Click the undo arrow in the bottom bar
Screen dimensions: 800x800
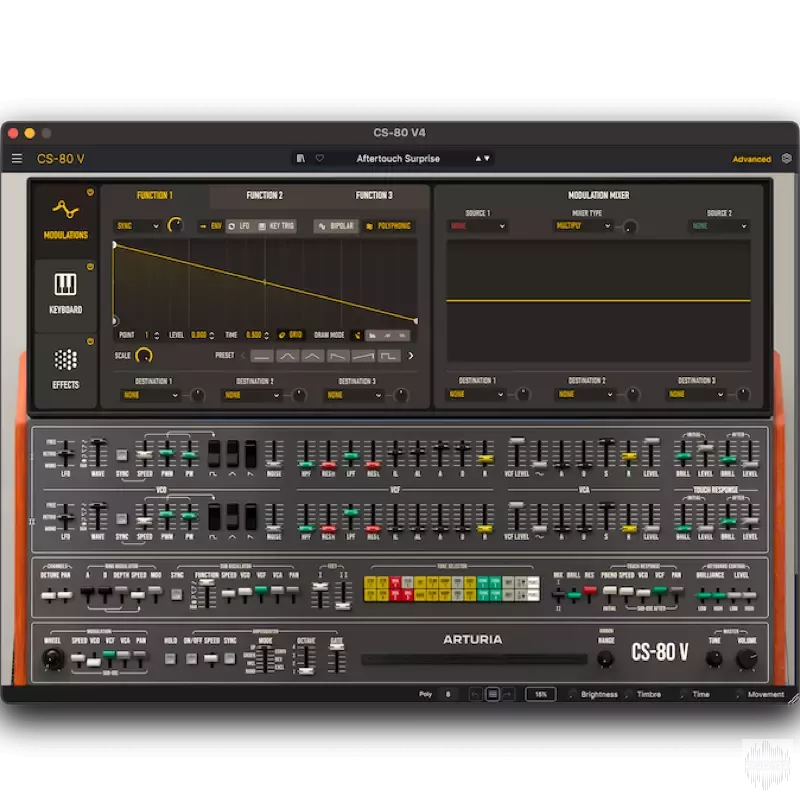pyautogui.click(x=475, y=694)
